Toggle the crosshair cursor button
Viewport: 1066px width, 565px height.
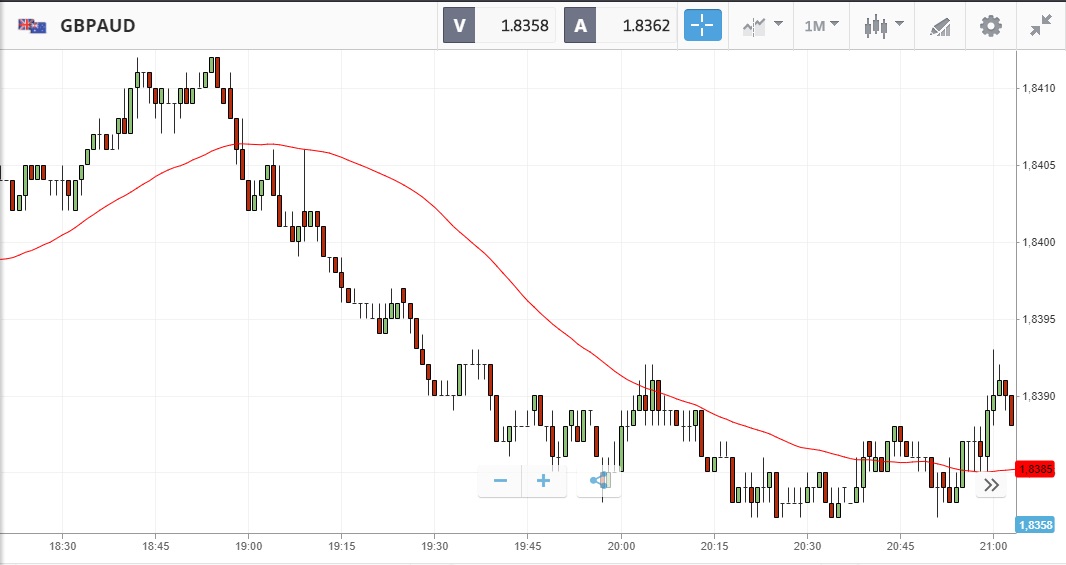tap(703, 25)
